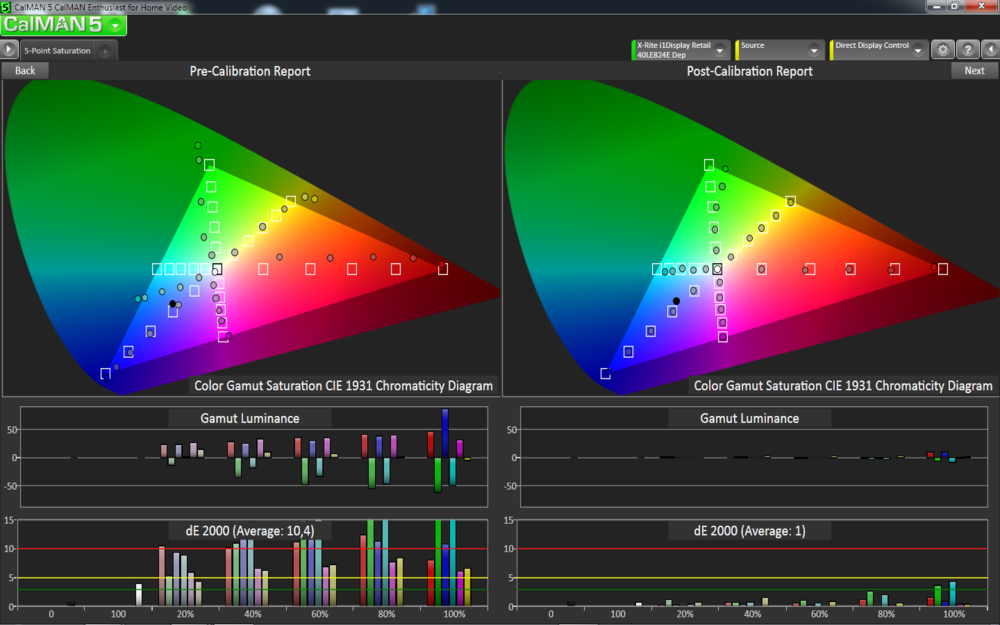
Task: Click the tall blue bar in the pre-calibration Gamut Luminance chart
Action: 443,435
